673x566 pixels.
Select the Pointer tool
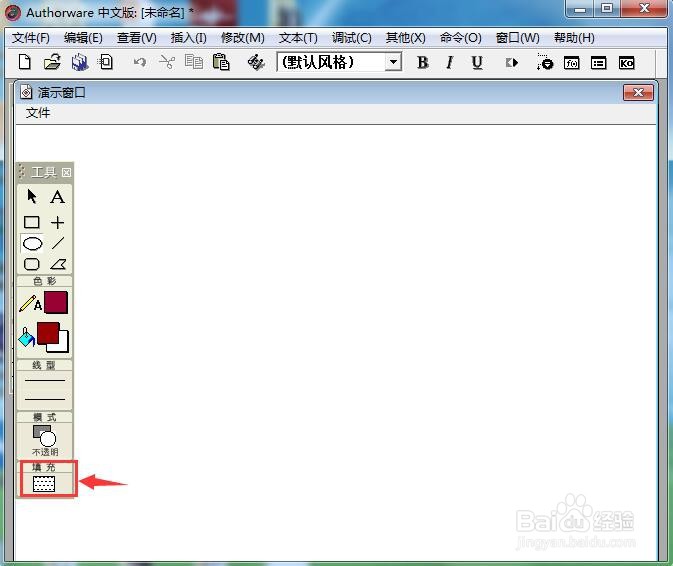point(32,197)
